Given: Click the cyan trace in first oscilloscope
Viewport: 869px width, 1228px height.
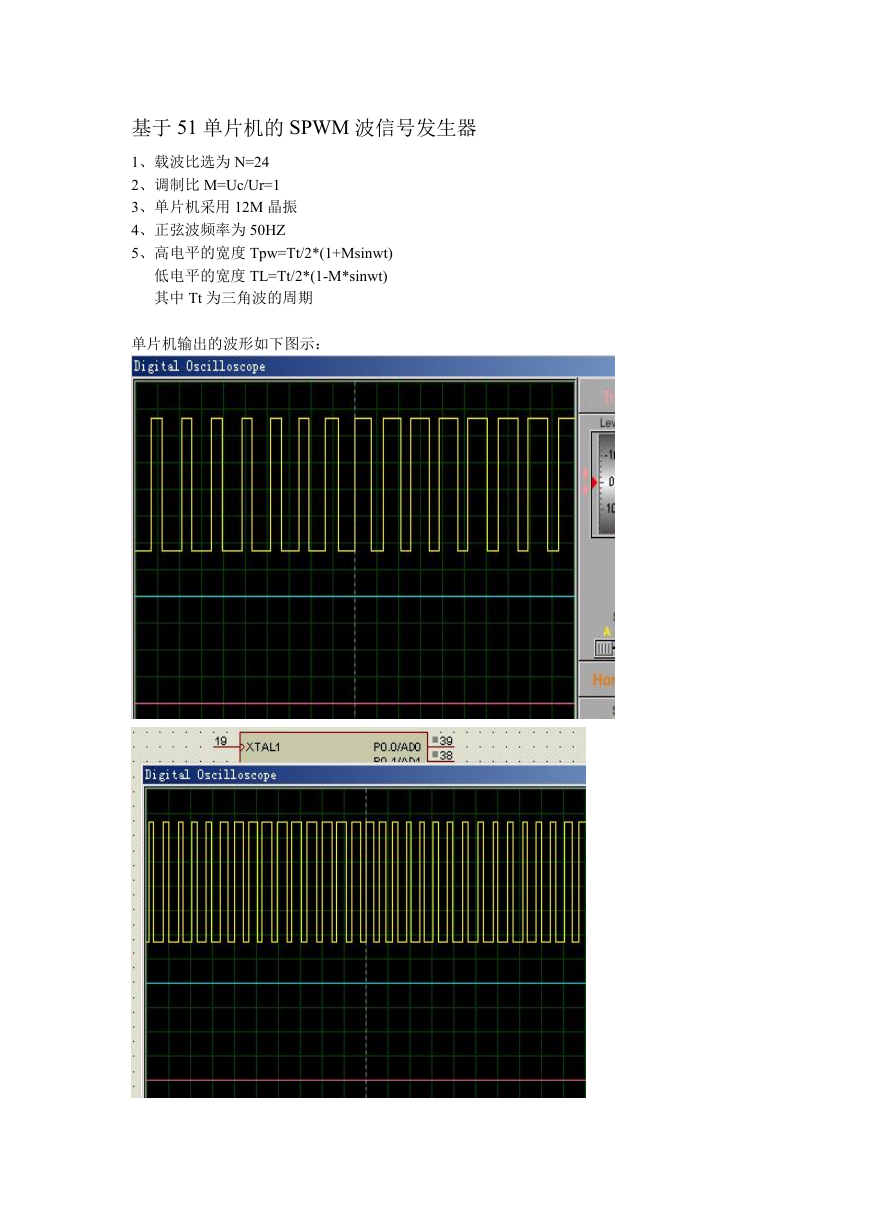Looking at the screenshot, I should click(354, 596).
